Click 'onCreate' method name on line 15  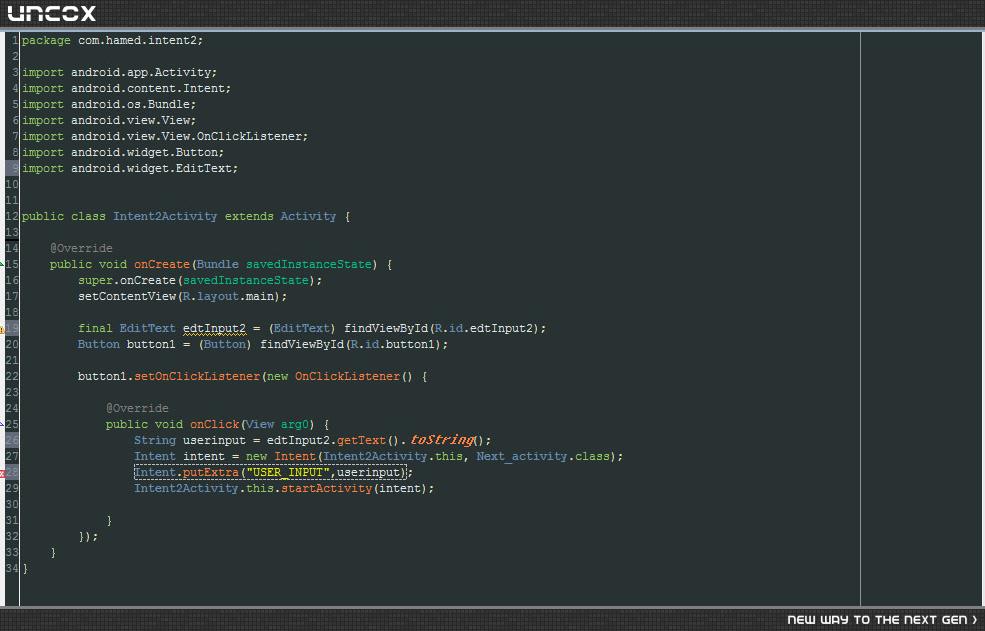click(x=161, y=265)
